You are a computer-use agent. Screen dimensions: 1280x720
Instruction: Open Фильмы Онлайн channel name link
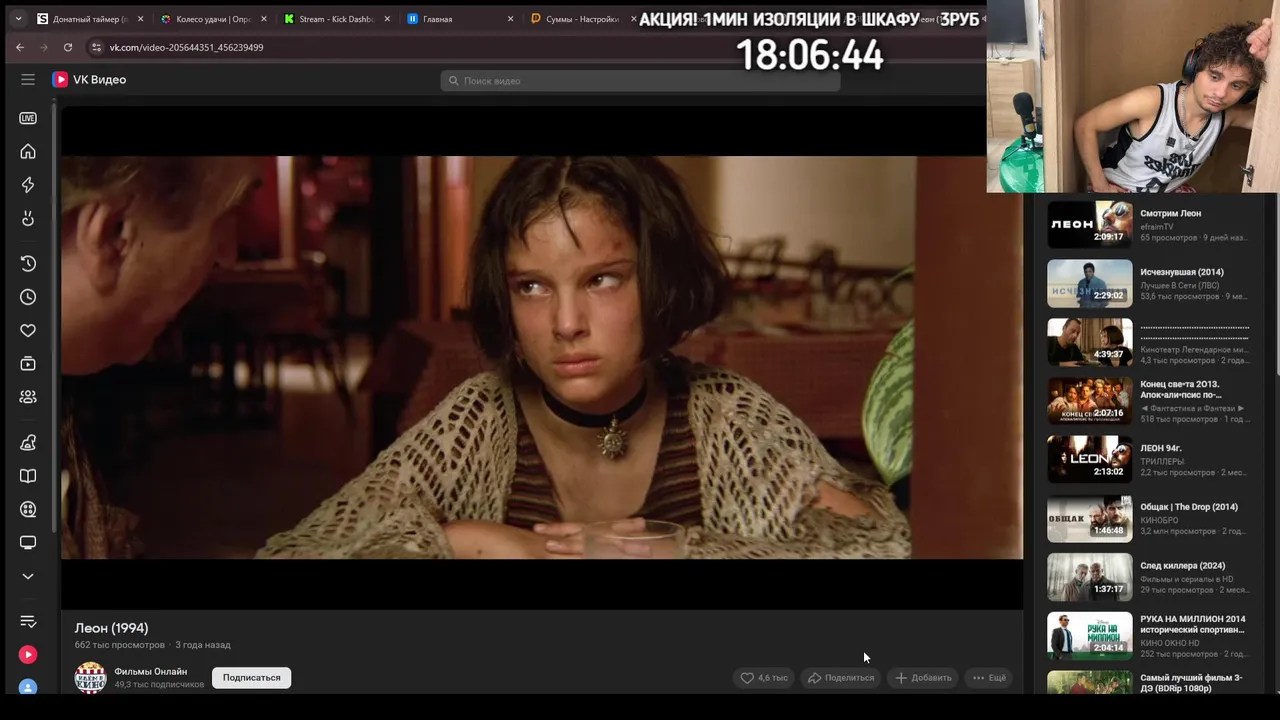pyautogui.click(x=150, y=672)
